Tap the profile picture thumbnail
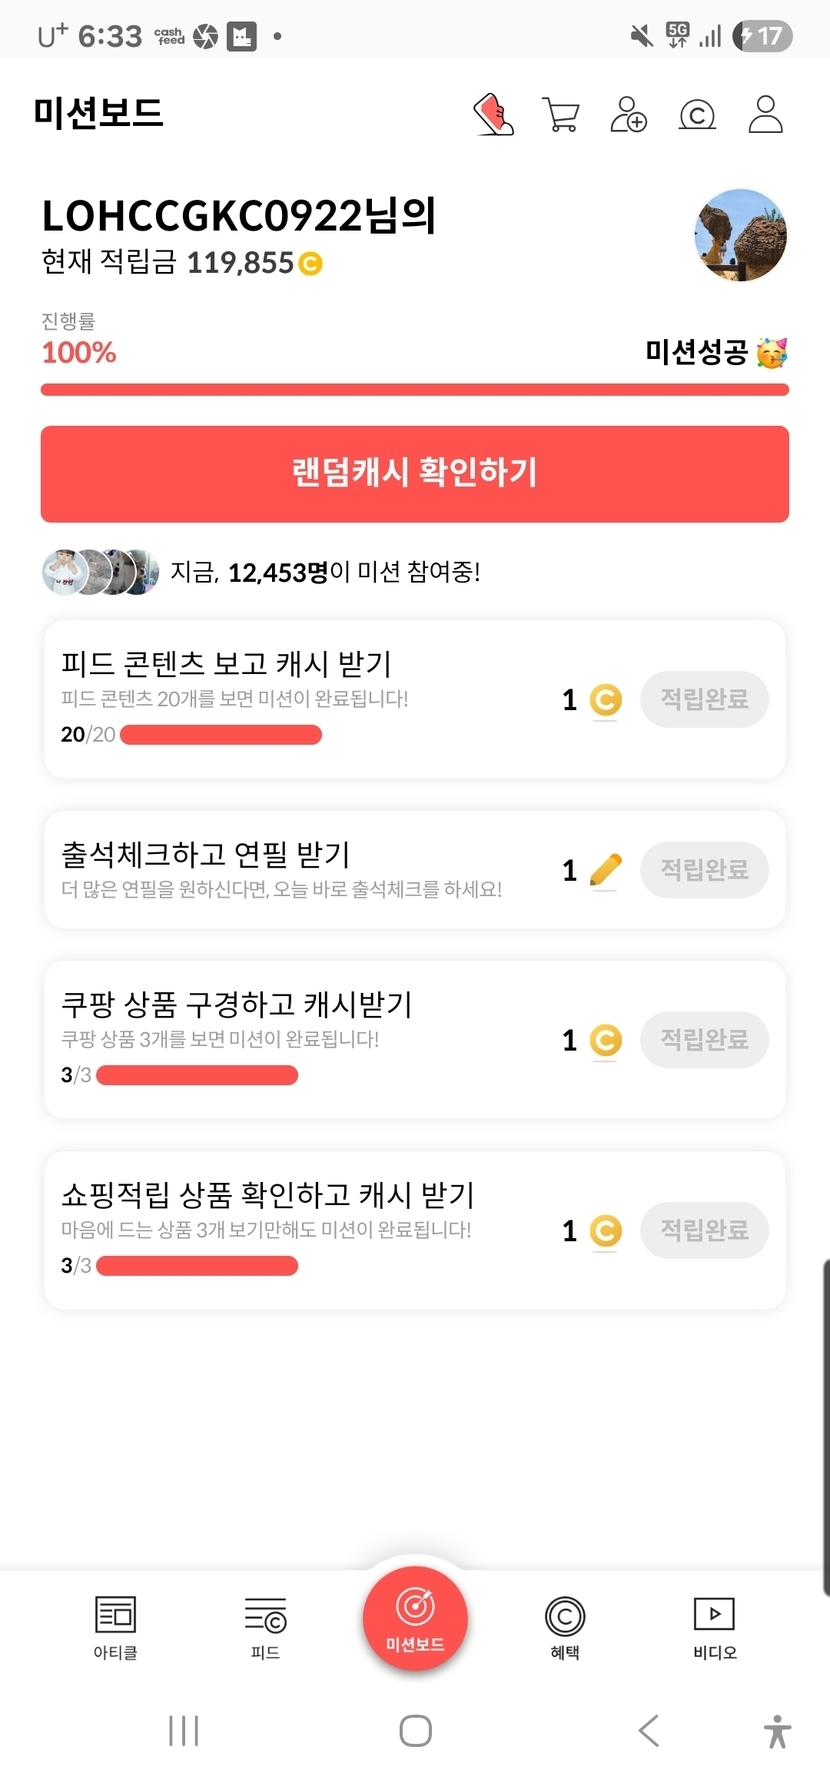The image size is (830, 1780). tap(741, 235)
